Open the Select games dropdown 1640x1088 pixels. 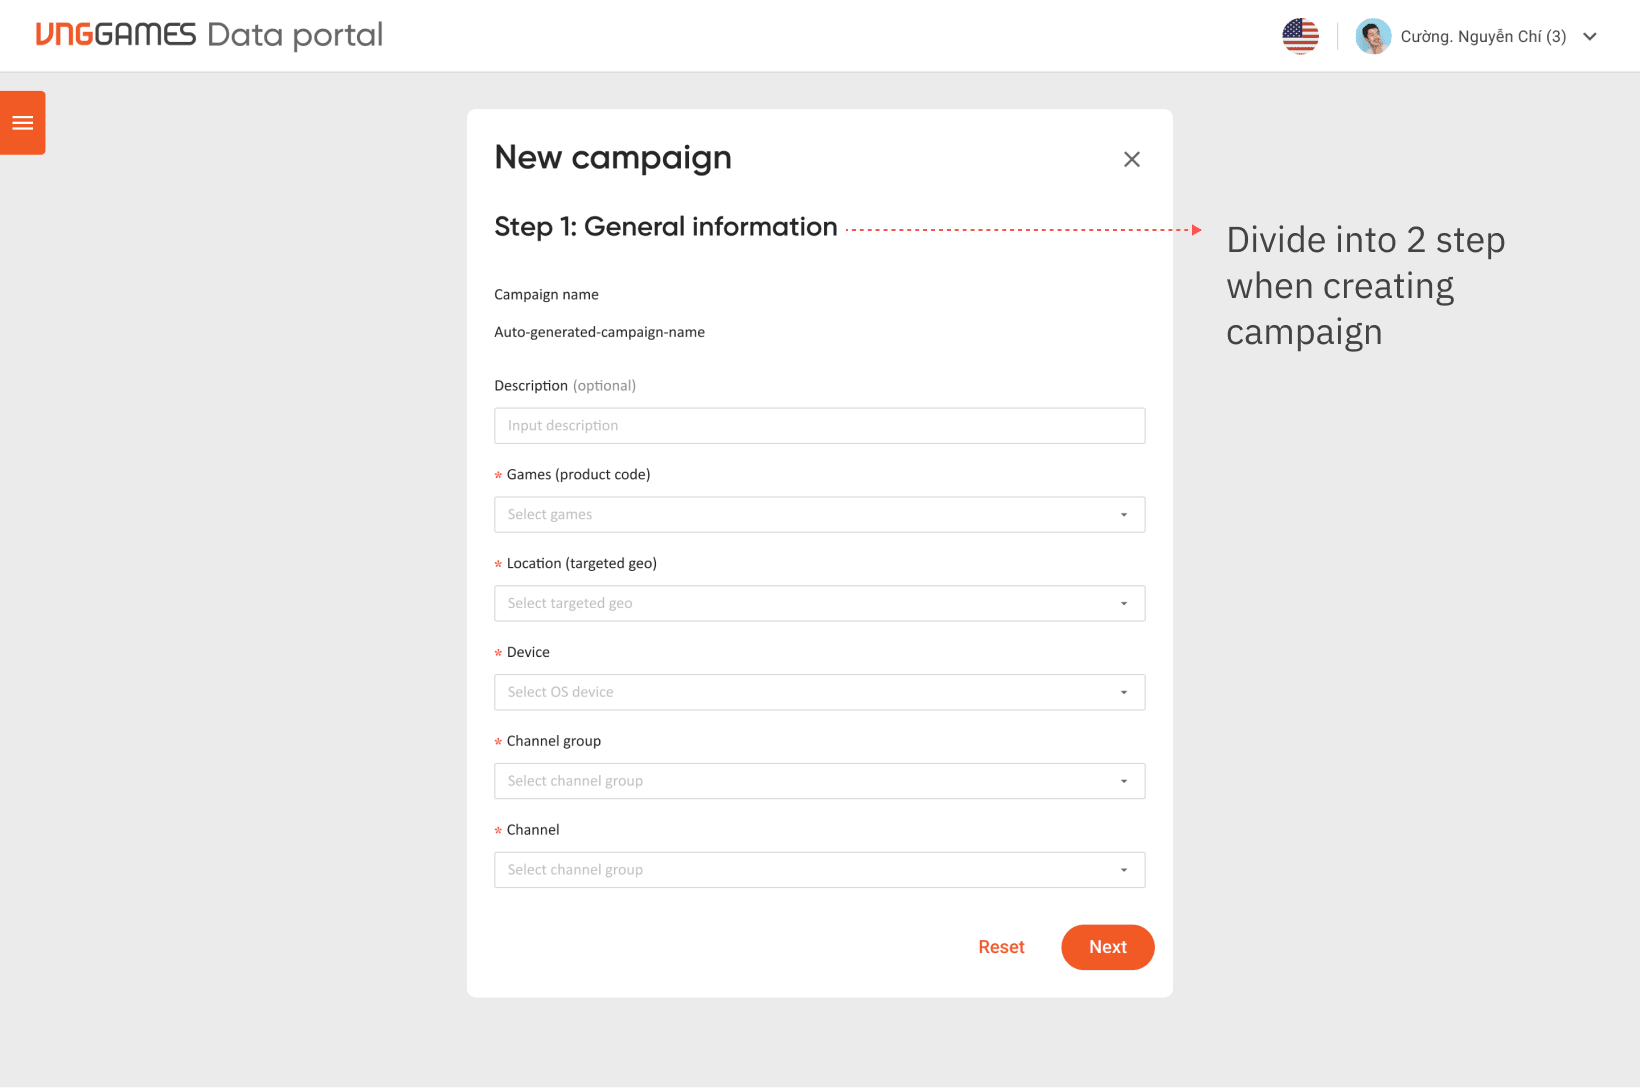[819, 515]
